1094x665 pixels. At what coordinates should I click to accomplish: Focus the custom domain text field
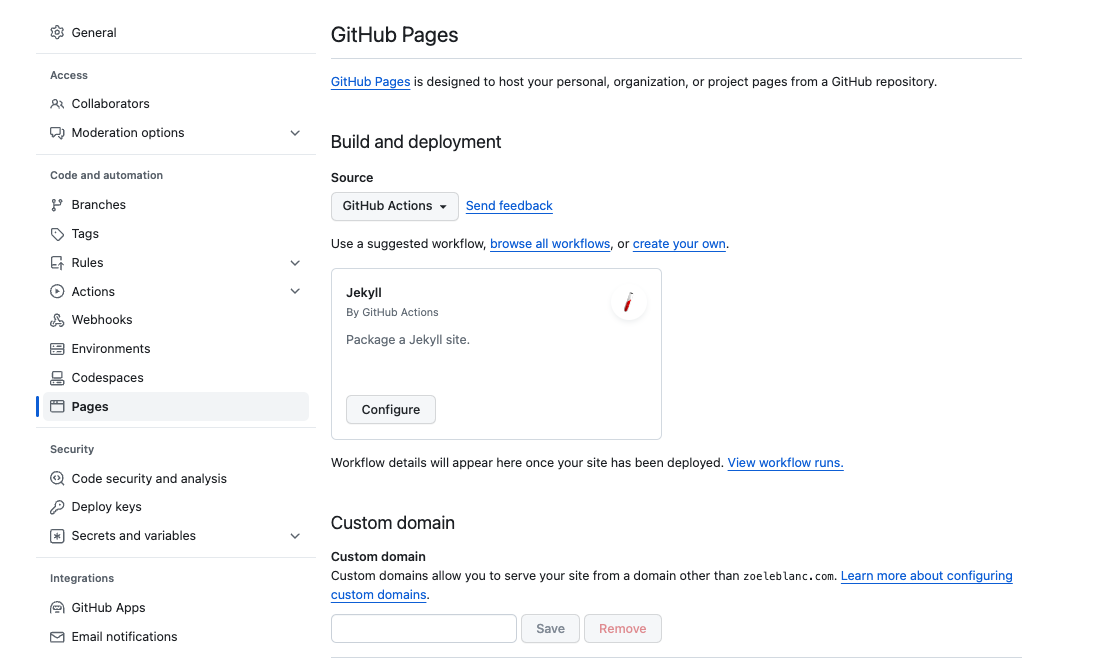(423, 629)
